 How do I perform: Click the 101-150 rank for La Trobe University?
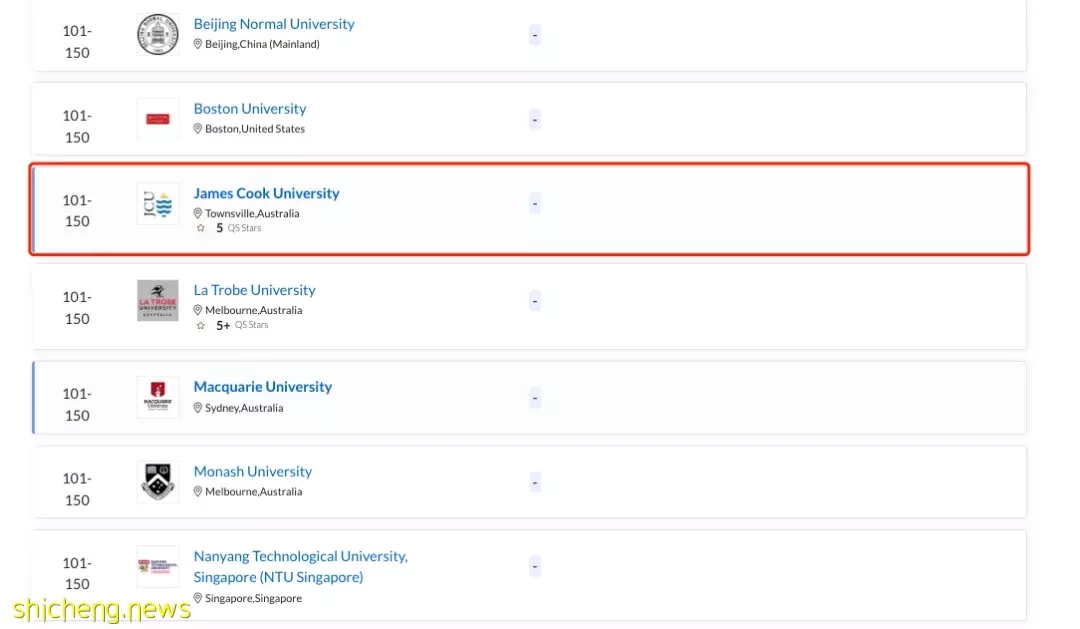pos(77,308)
